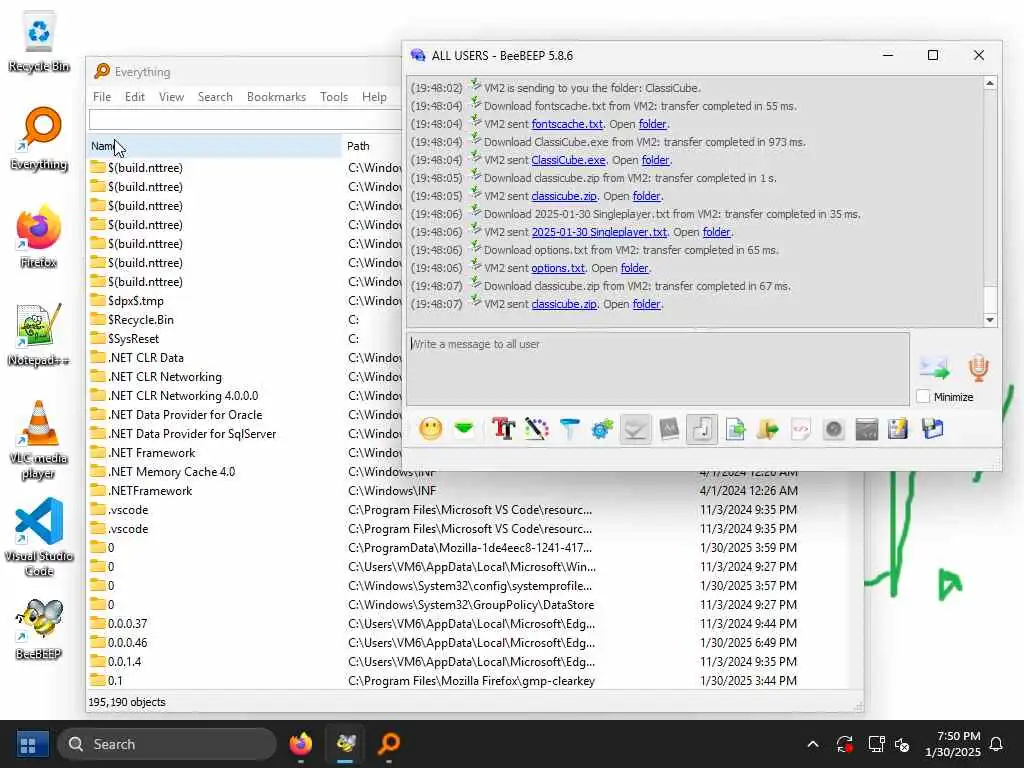This screenshot has width=1024, height=768.
Task: Toggle the gray dictionary book icon
Action: [x=669, y=429]
